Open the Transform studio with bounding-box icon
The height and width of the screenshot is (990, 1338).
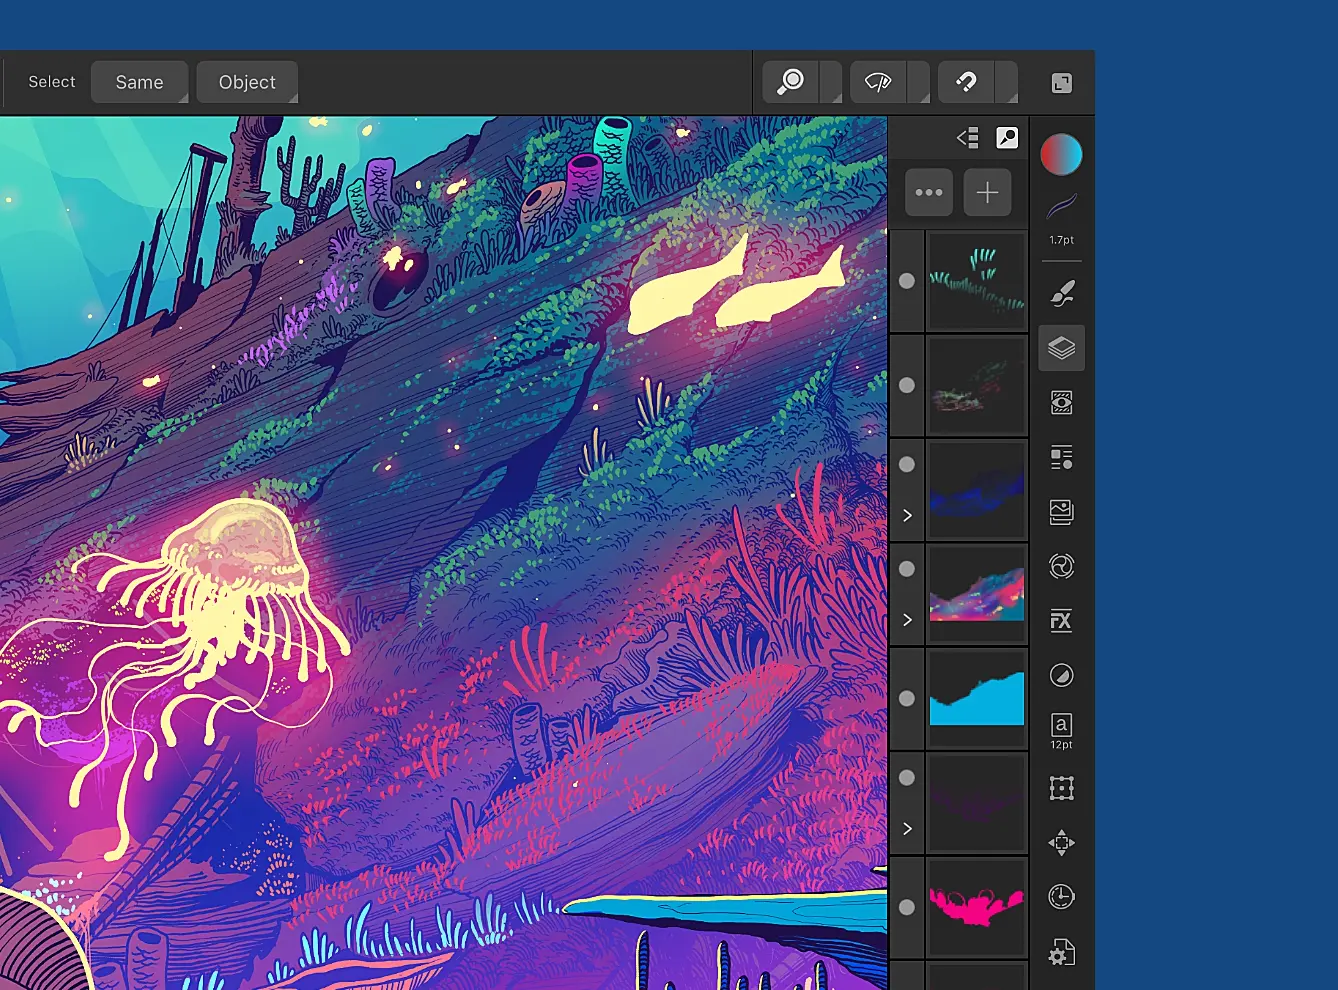(1061, 788)
